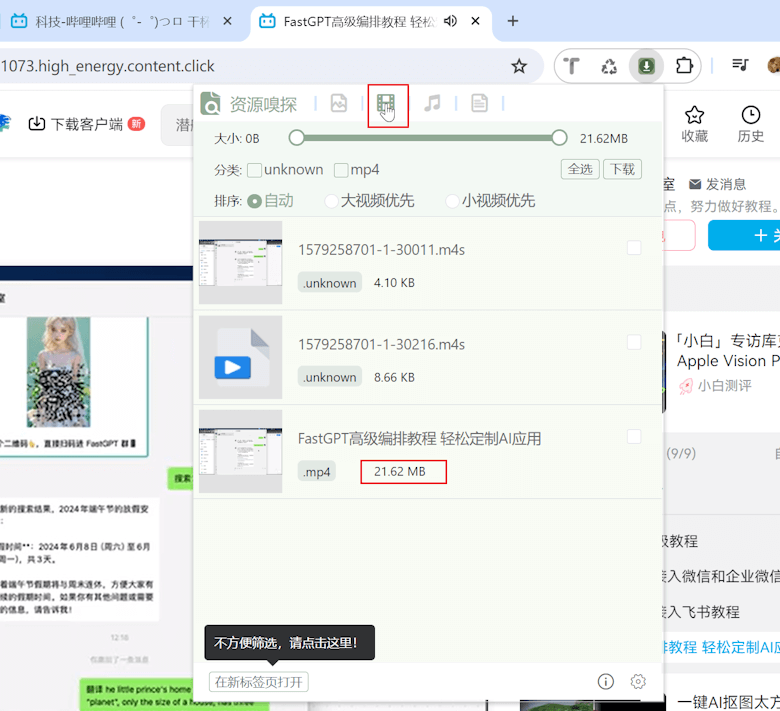Click the 下载 button in sniffer popup
This screenshot has width=780, height=711.
[x=622, y=169]
